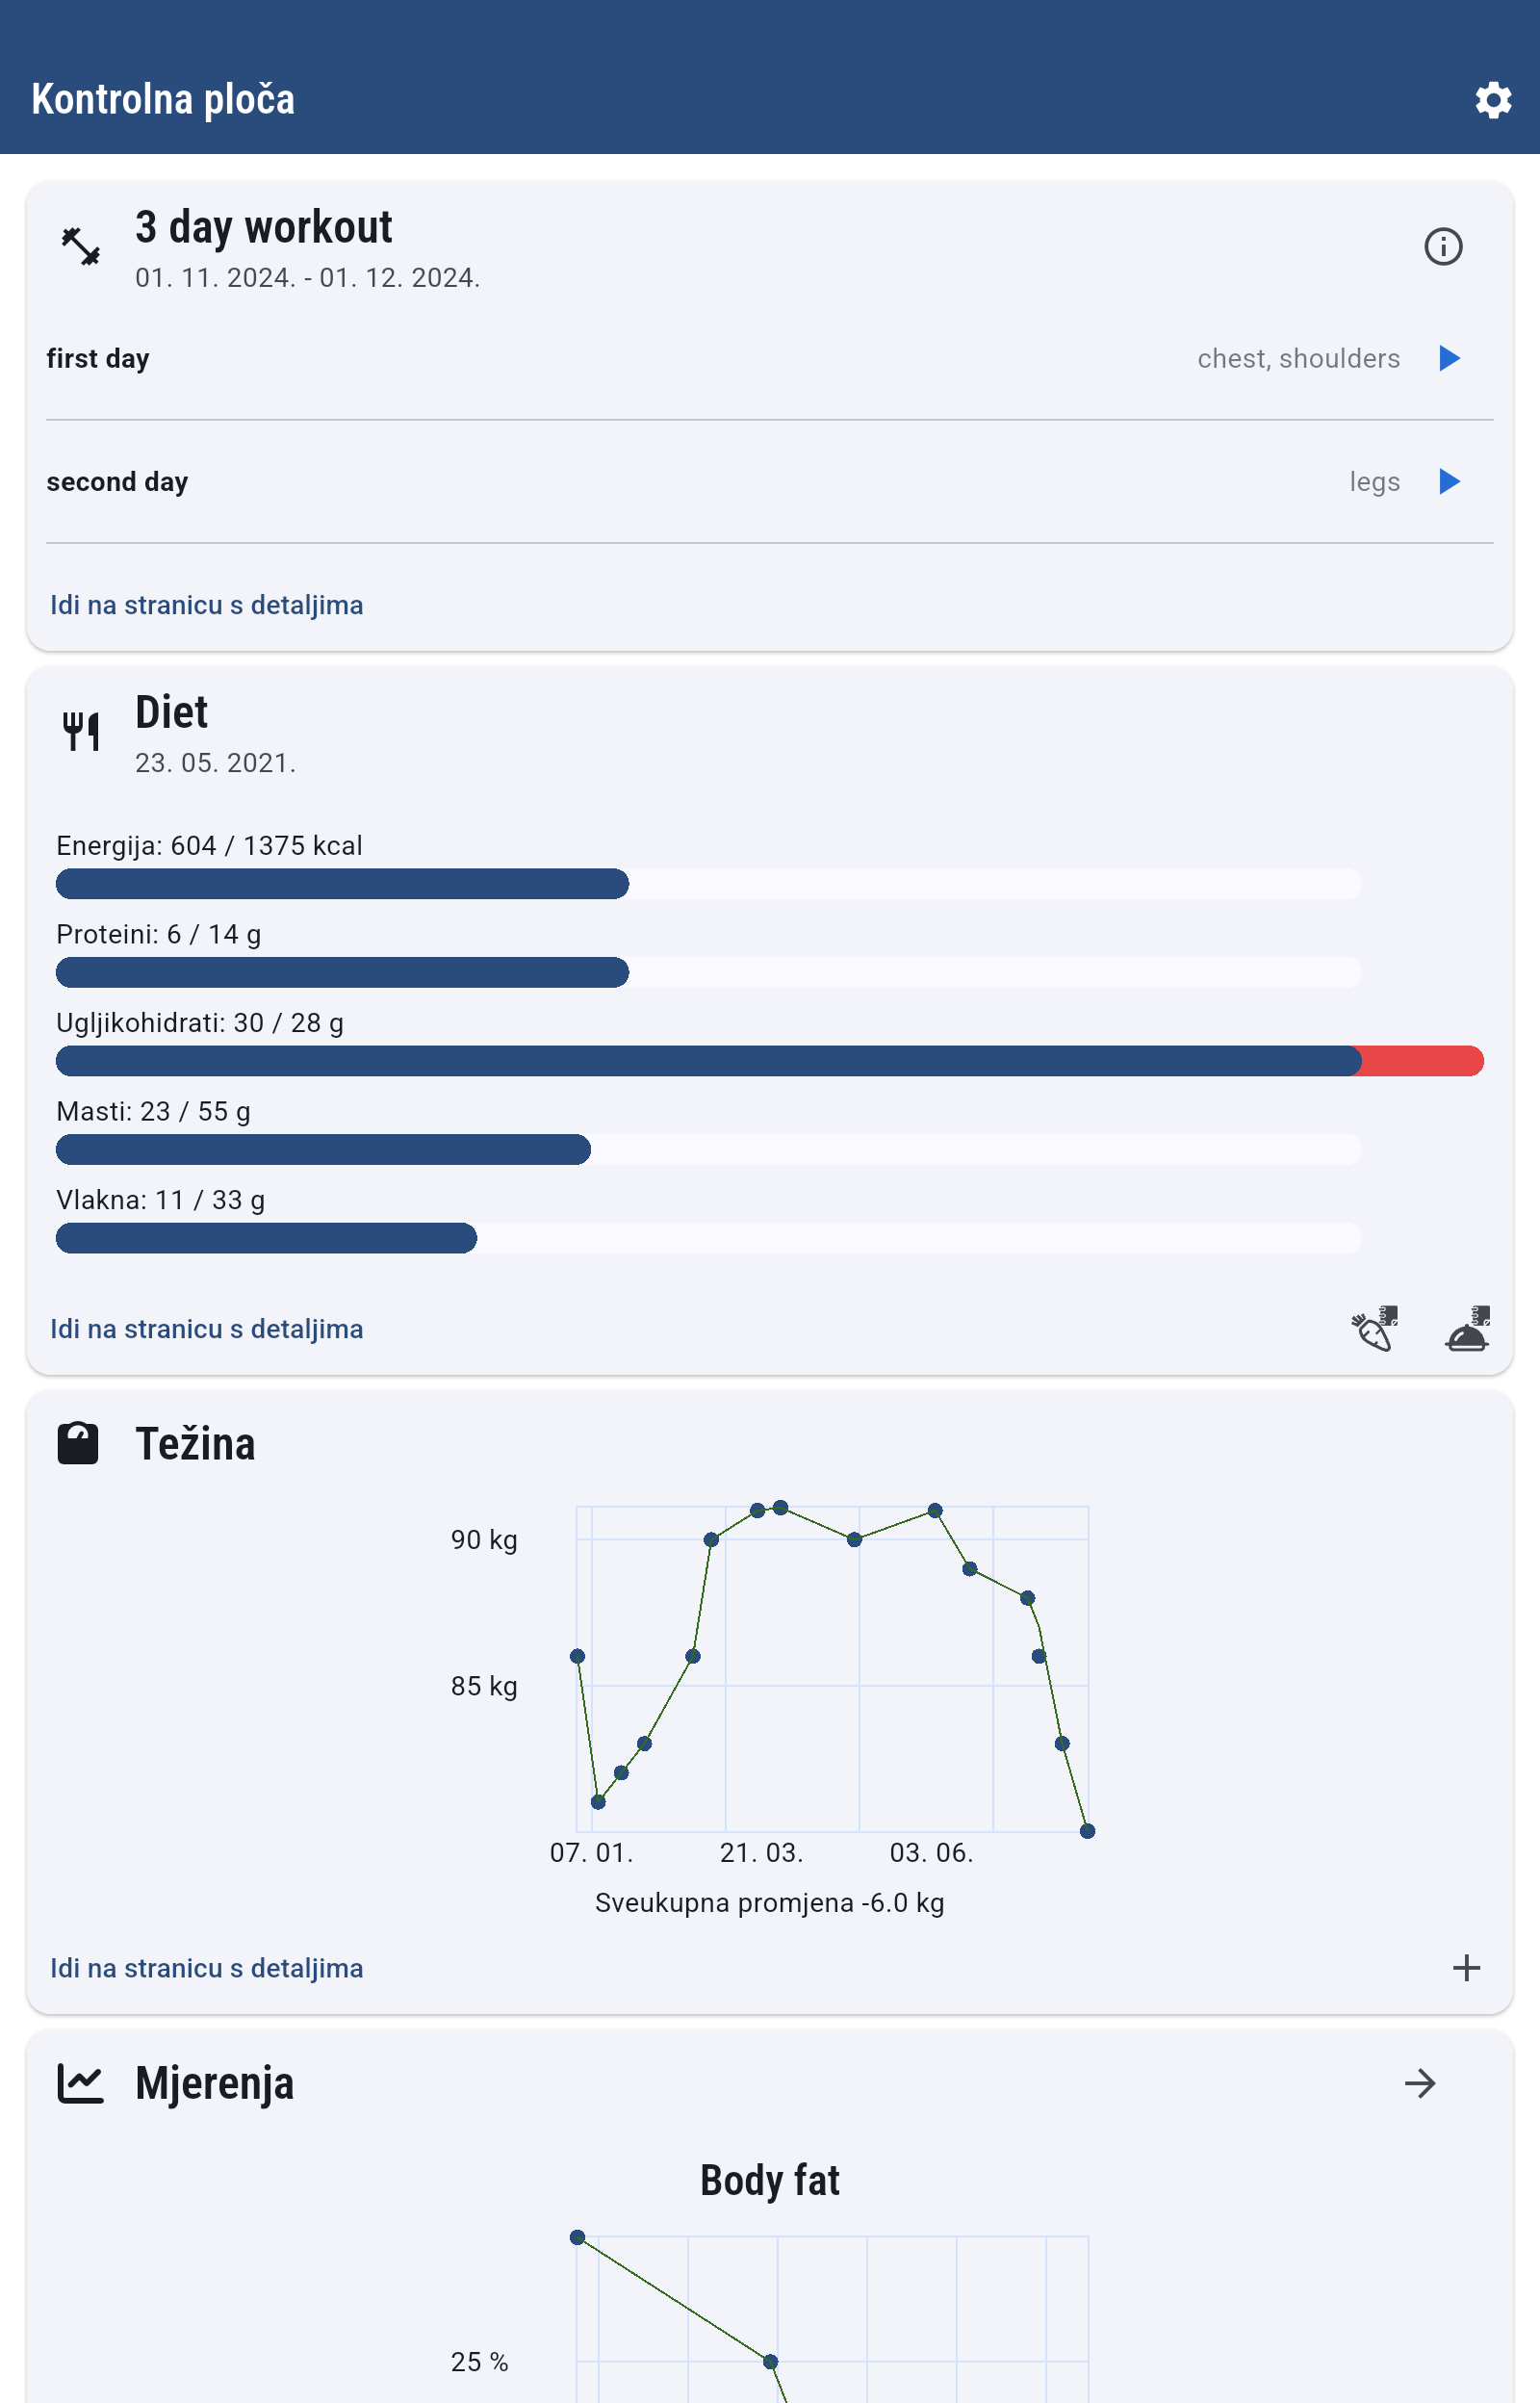The height and width of the screenshot is (2403, 1540).
Task: Click the last point on weight chart
Action: point(1087,1831)
